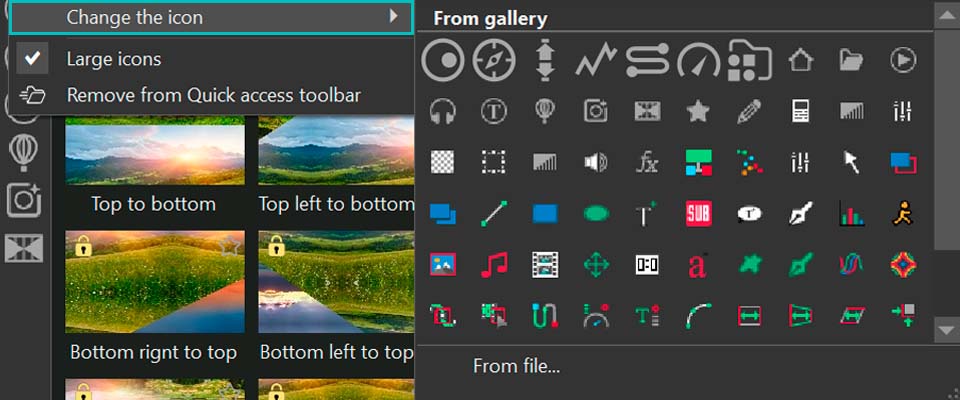Click hot air balloon icon in left toolbar
This screenshot has height=400, width=960.
pyautogui.click(x=23, y=153)
